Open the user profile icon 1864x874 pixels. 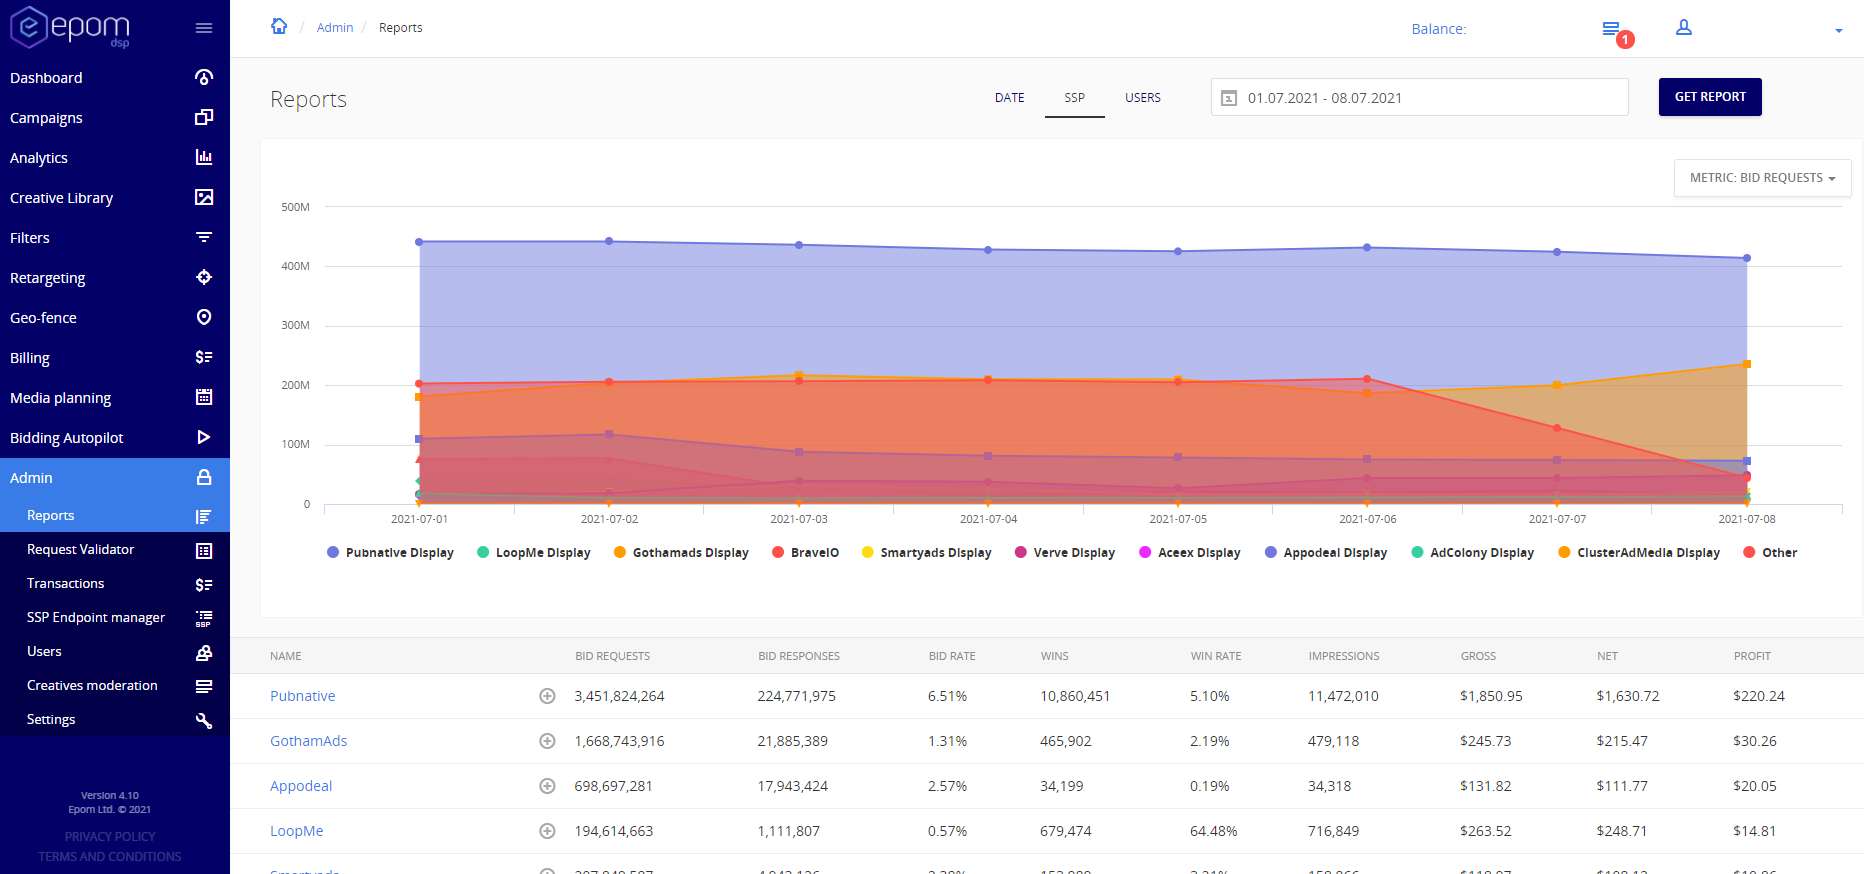coord(1684,28)
